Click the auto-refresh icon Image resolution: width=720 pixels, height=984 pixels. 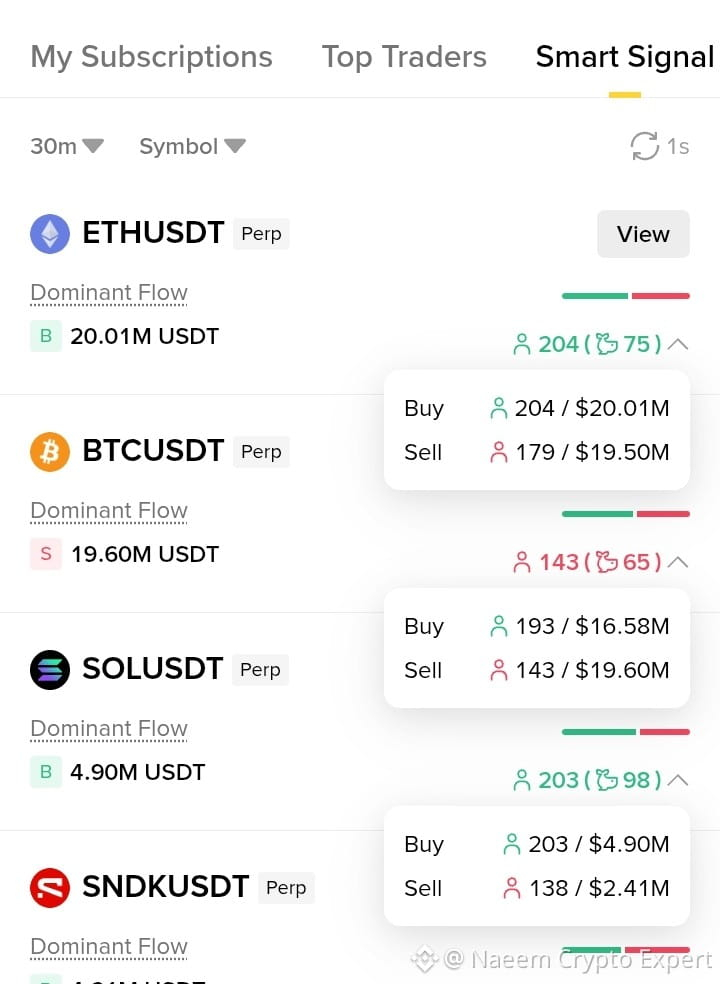click(x=645, y=146)
